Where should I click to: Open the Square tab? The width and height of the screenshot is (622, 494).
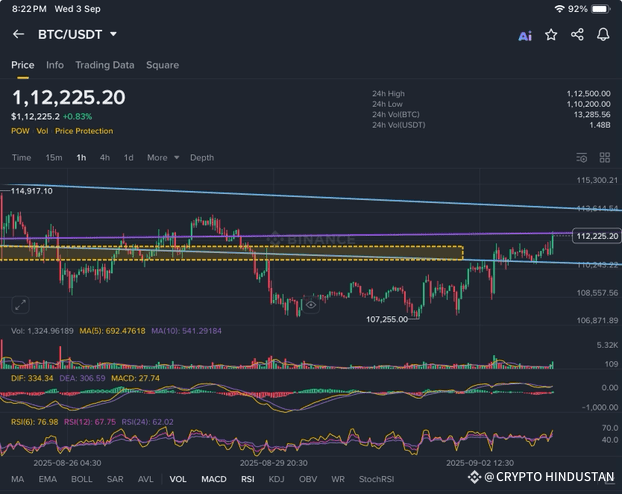click(x=162, y=65)
